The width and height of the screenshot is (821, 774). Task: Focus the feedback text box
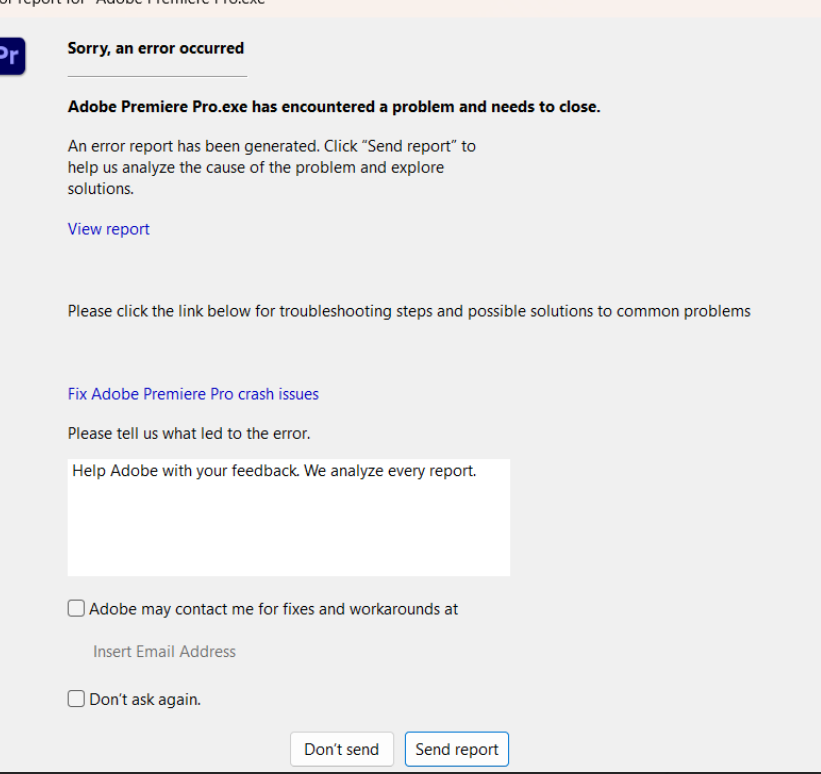[288, 517]
